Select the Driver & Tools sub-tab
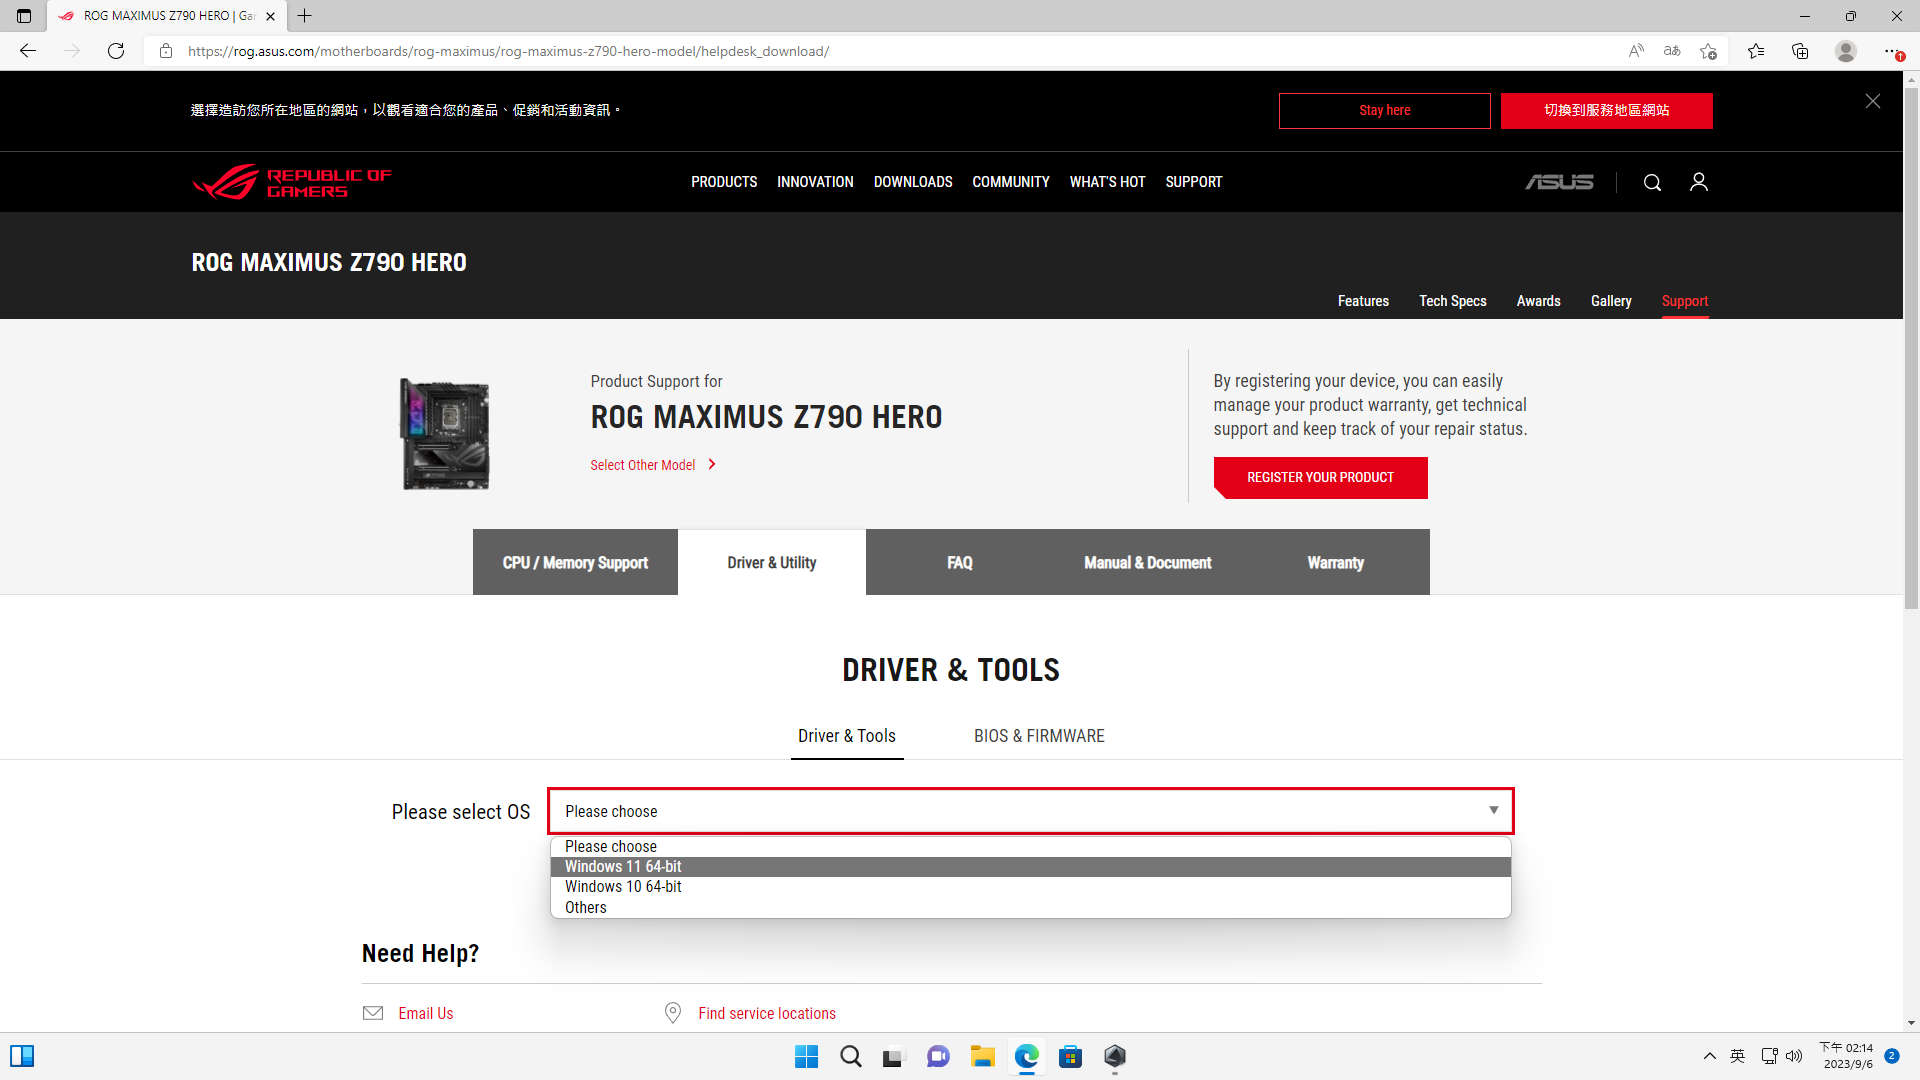Screen dimensions: 1920x1080 (x=847, y=736)
